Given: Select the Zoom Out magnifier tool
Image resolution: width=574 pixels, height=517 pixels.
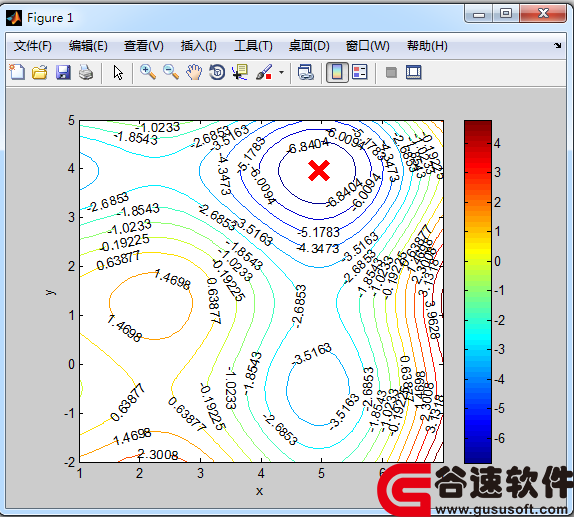Looking at the screenshot, I should (x=171, y=72).
